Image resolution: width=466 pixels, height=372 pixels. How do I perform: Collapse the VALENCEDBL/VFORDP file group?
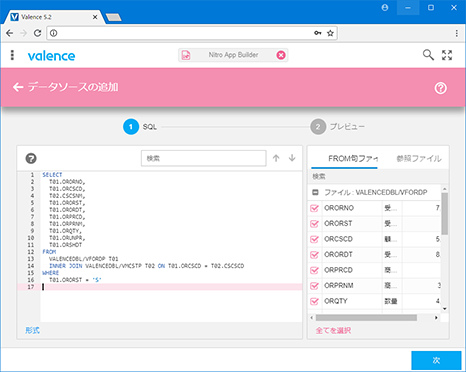point(315,192)
